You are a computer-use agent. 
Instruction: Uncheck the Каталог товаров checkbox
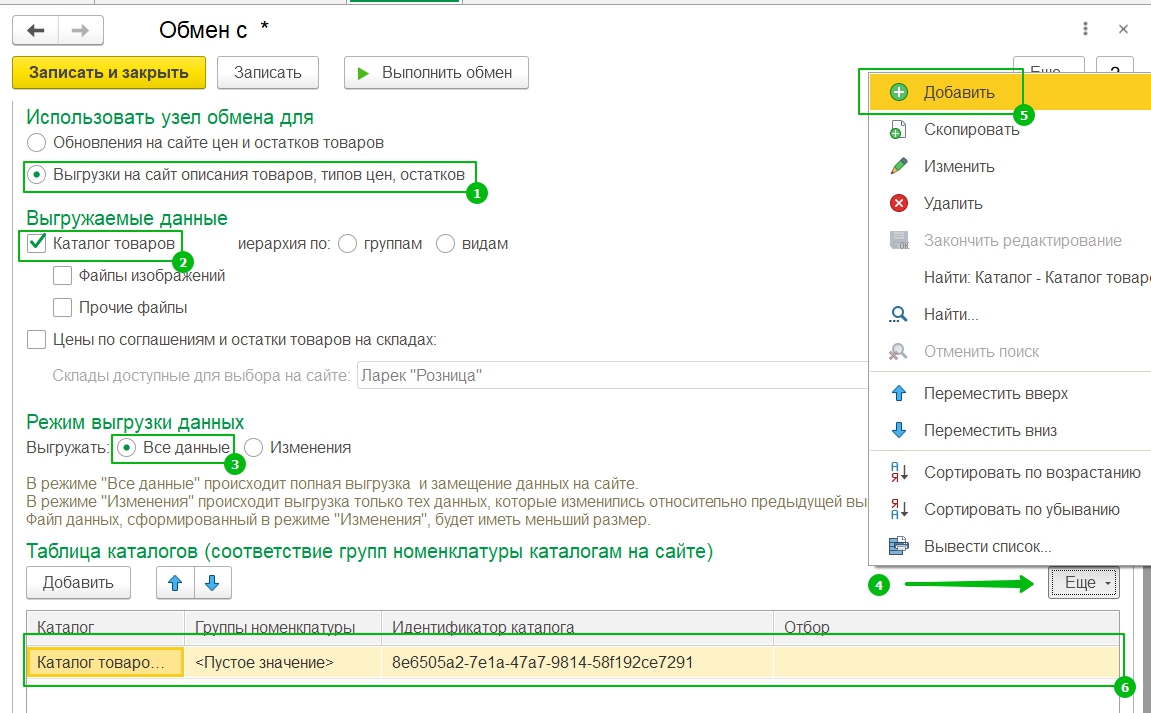[38, 243]
